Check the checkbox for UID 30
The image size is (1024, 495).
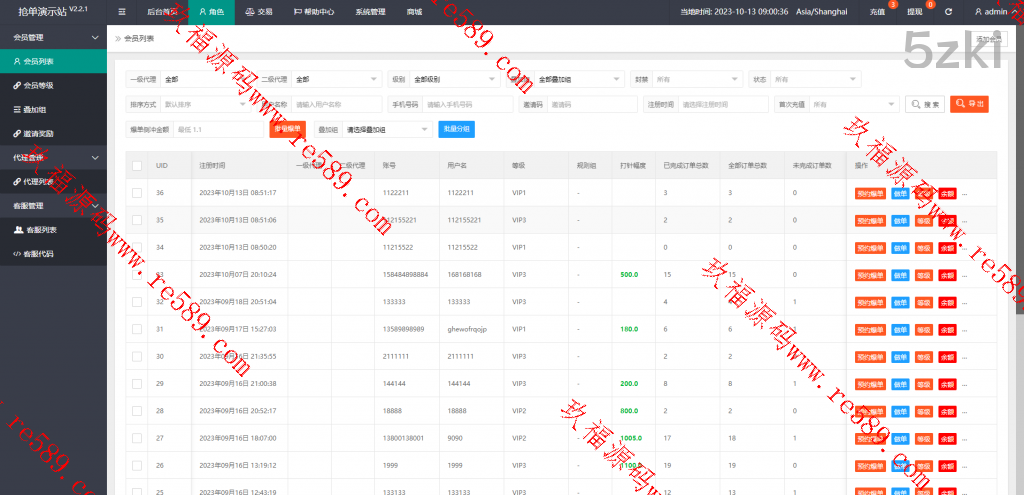(x=137, y=356)
